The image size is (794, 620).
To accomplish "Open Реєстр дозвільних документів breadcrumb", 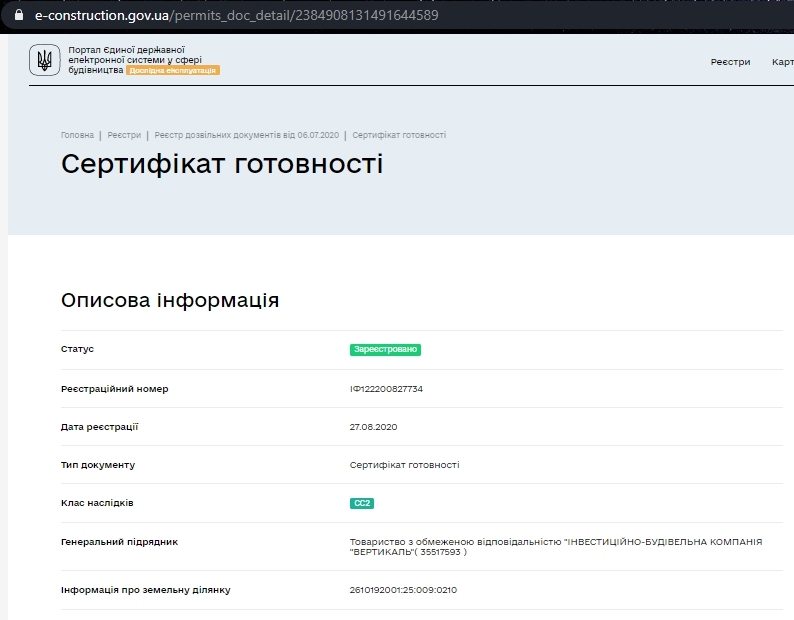I will (x=247, y=135).
